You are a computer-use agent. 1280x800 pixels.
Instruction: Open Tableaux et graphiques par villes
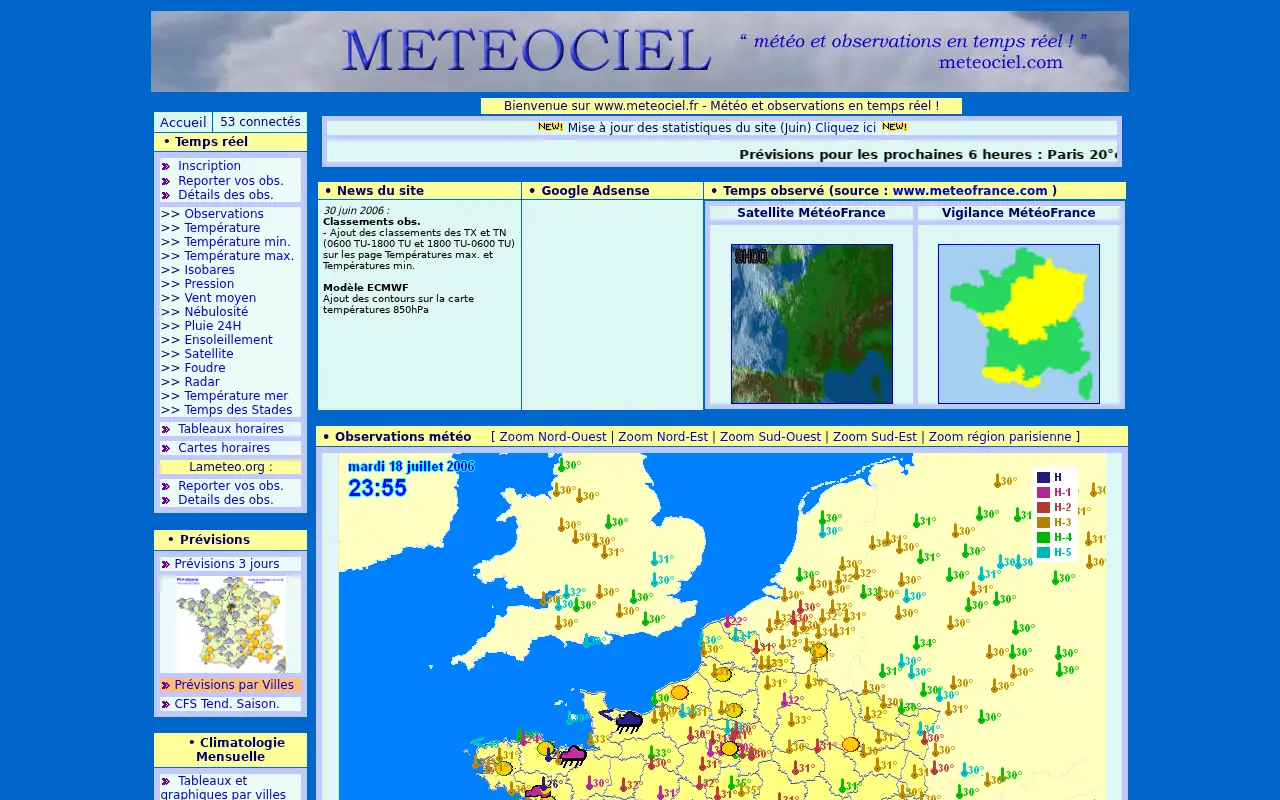[223, 788]
